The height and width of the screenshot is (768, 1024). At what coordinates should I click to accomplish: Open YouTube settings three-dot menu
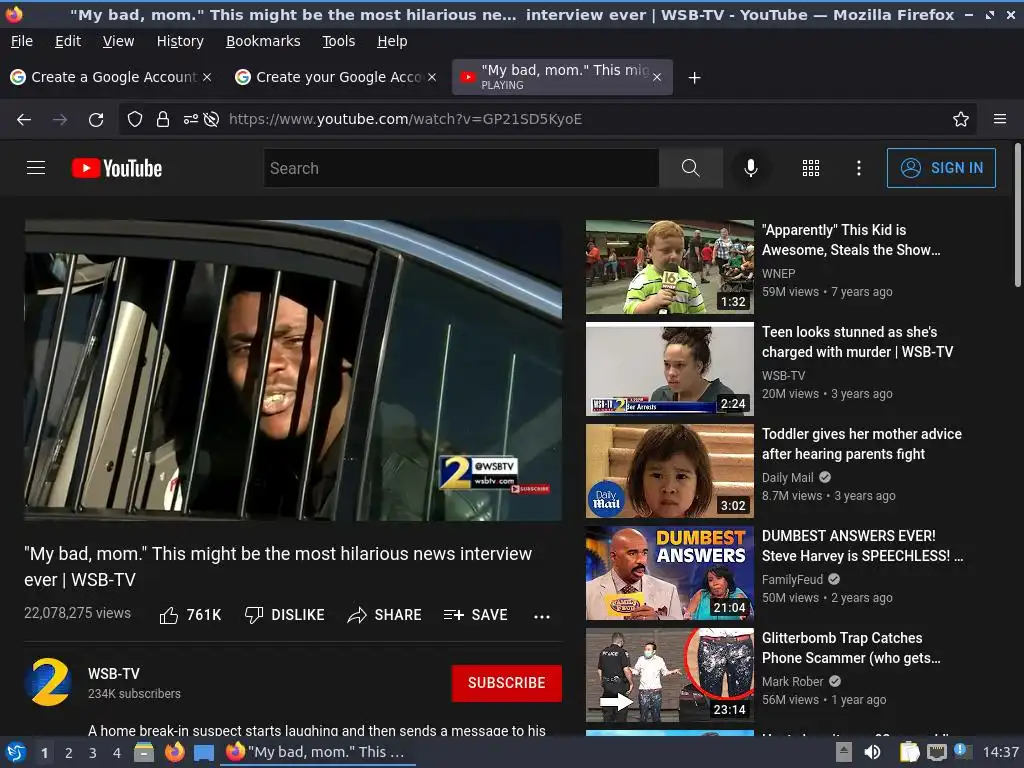tap(858, 168)
